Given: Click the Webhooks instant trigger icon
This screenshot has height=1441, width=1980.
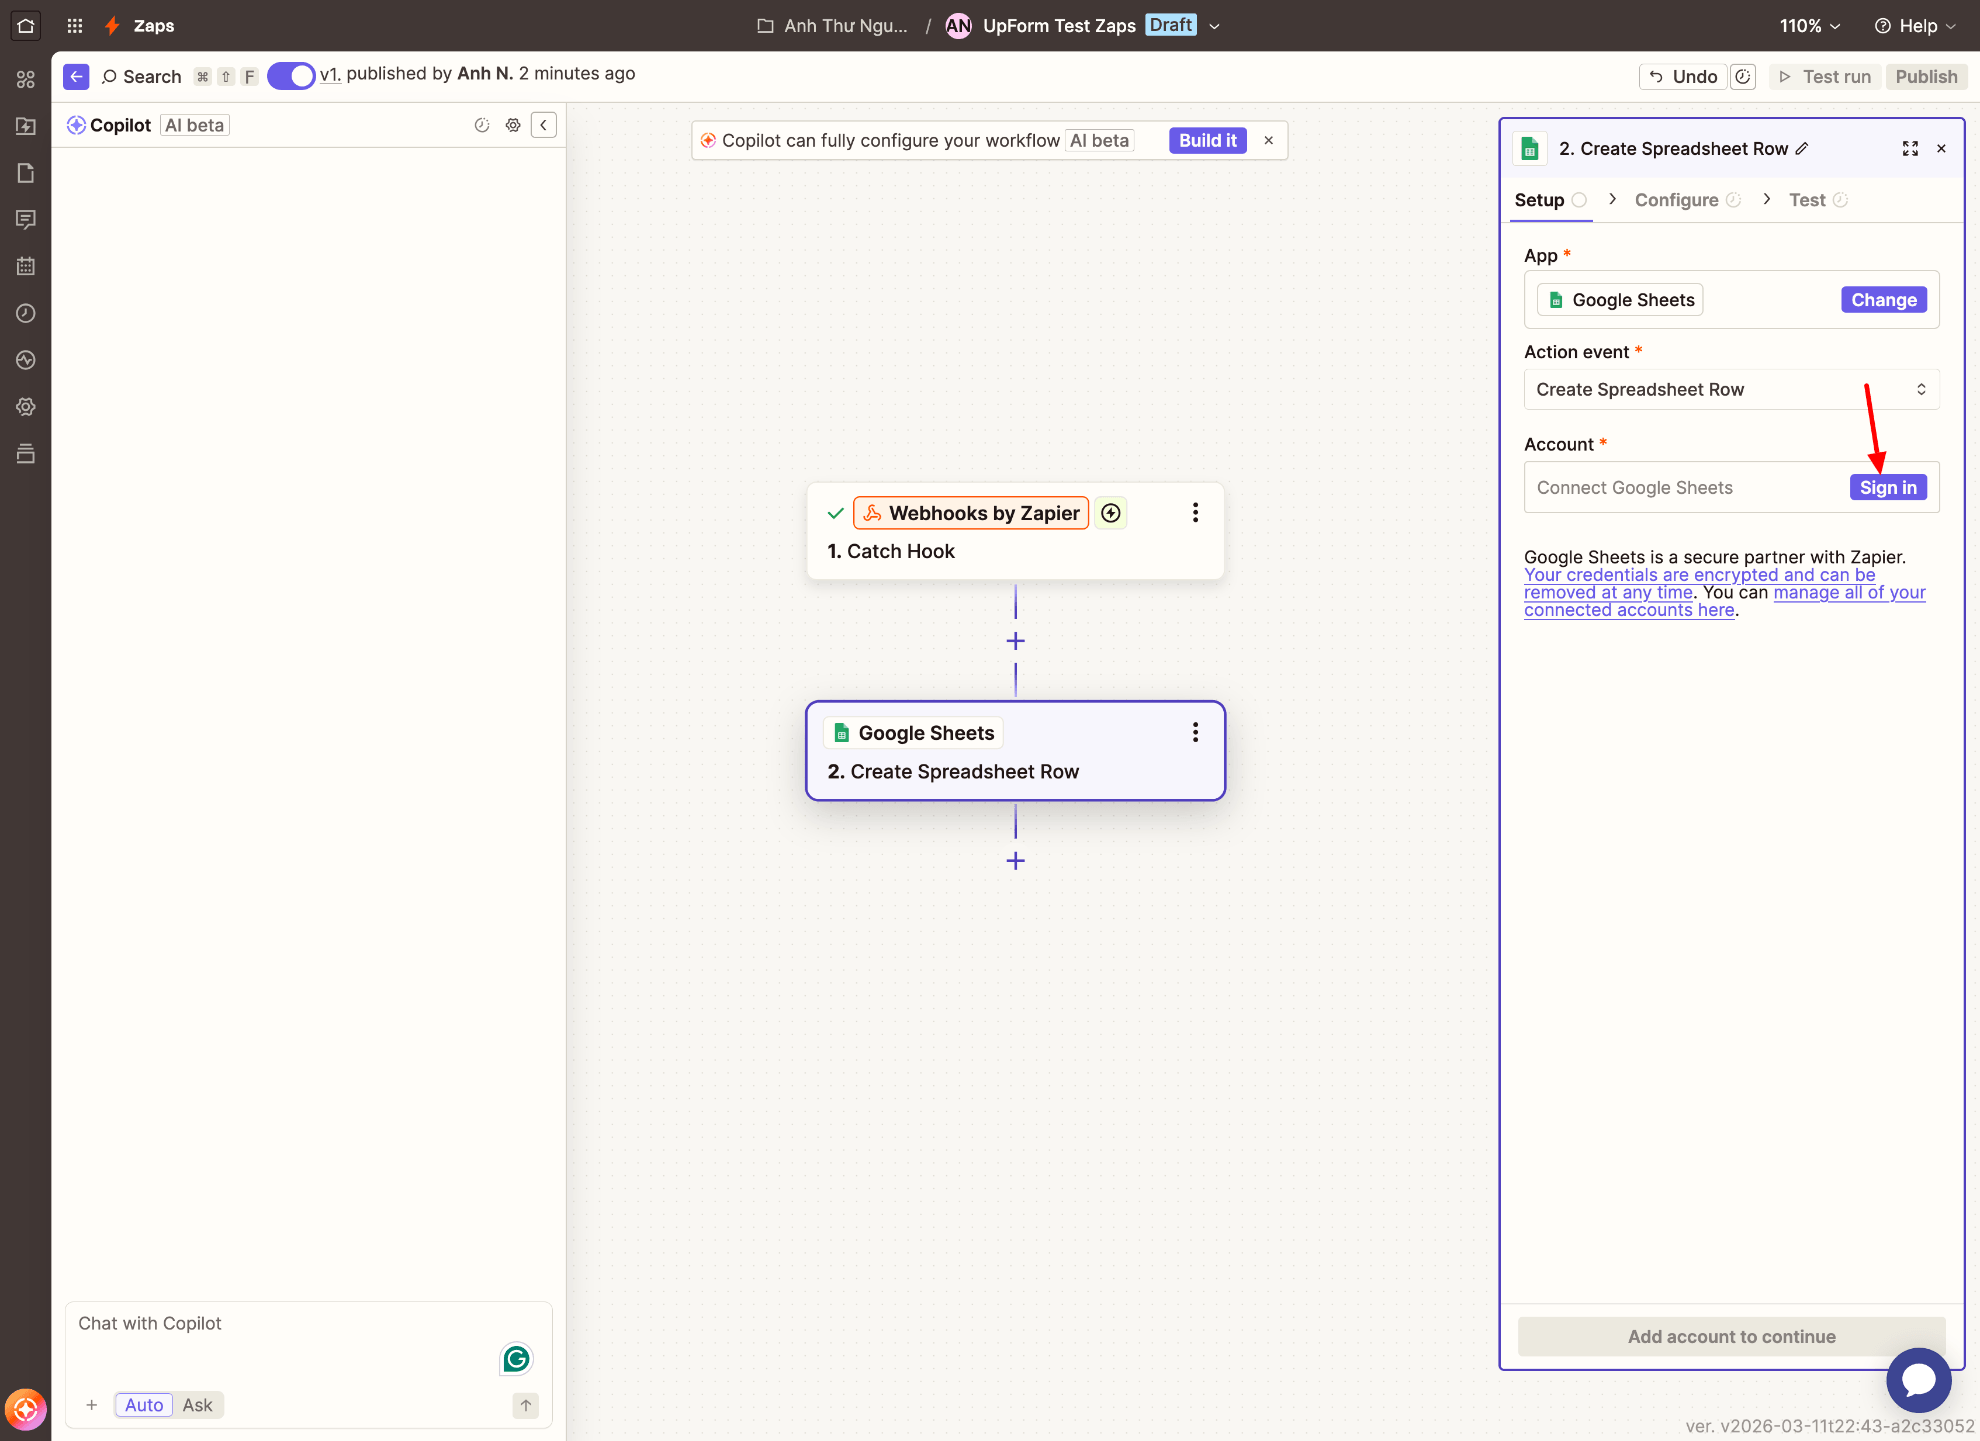Looking at the screenshot, I should pos(1111,513).
